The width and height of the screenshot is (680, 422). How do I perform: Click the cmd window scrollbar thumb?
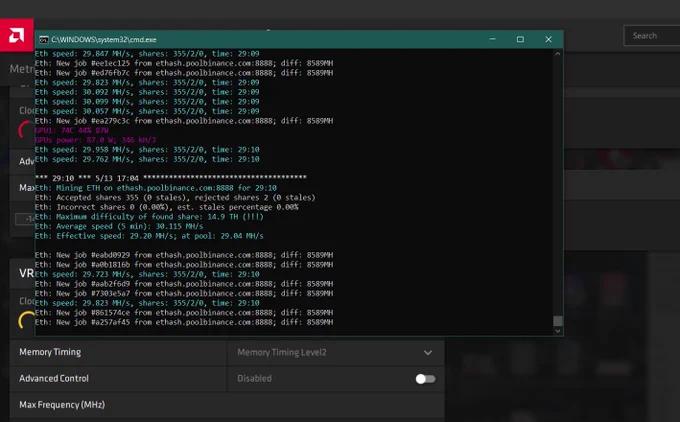[x=558, y=321]
